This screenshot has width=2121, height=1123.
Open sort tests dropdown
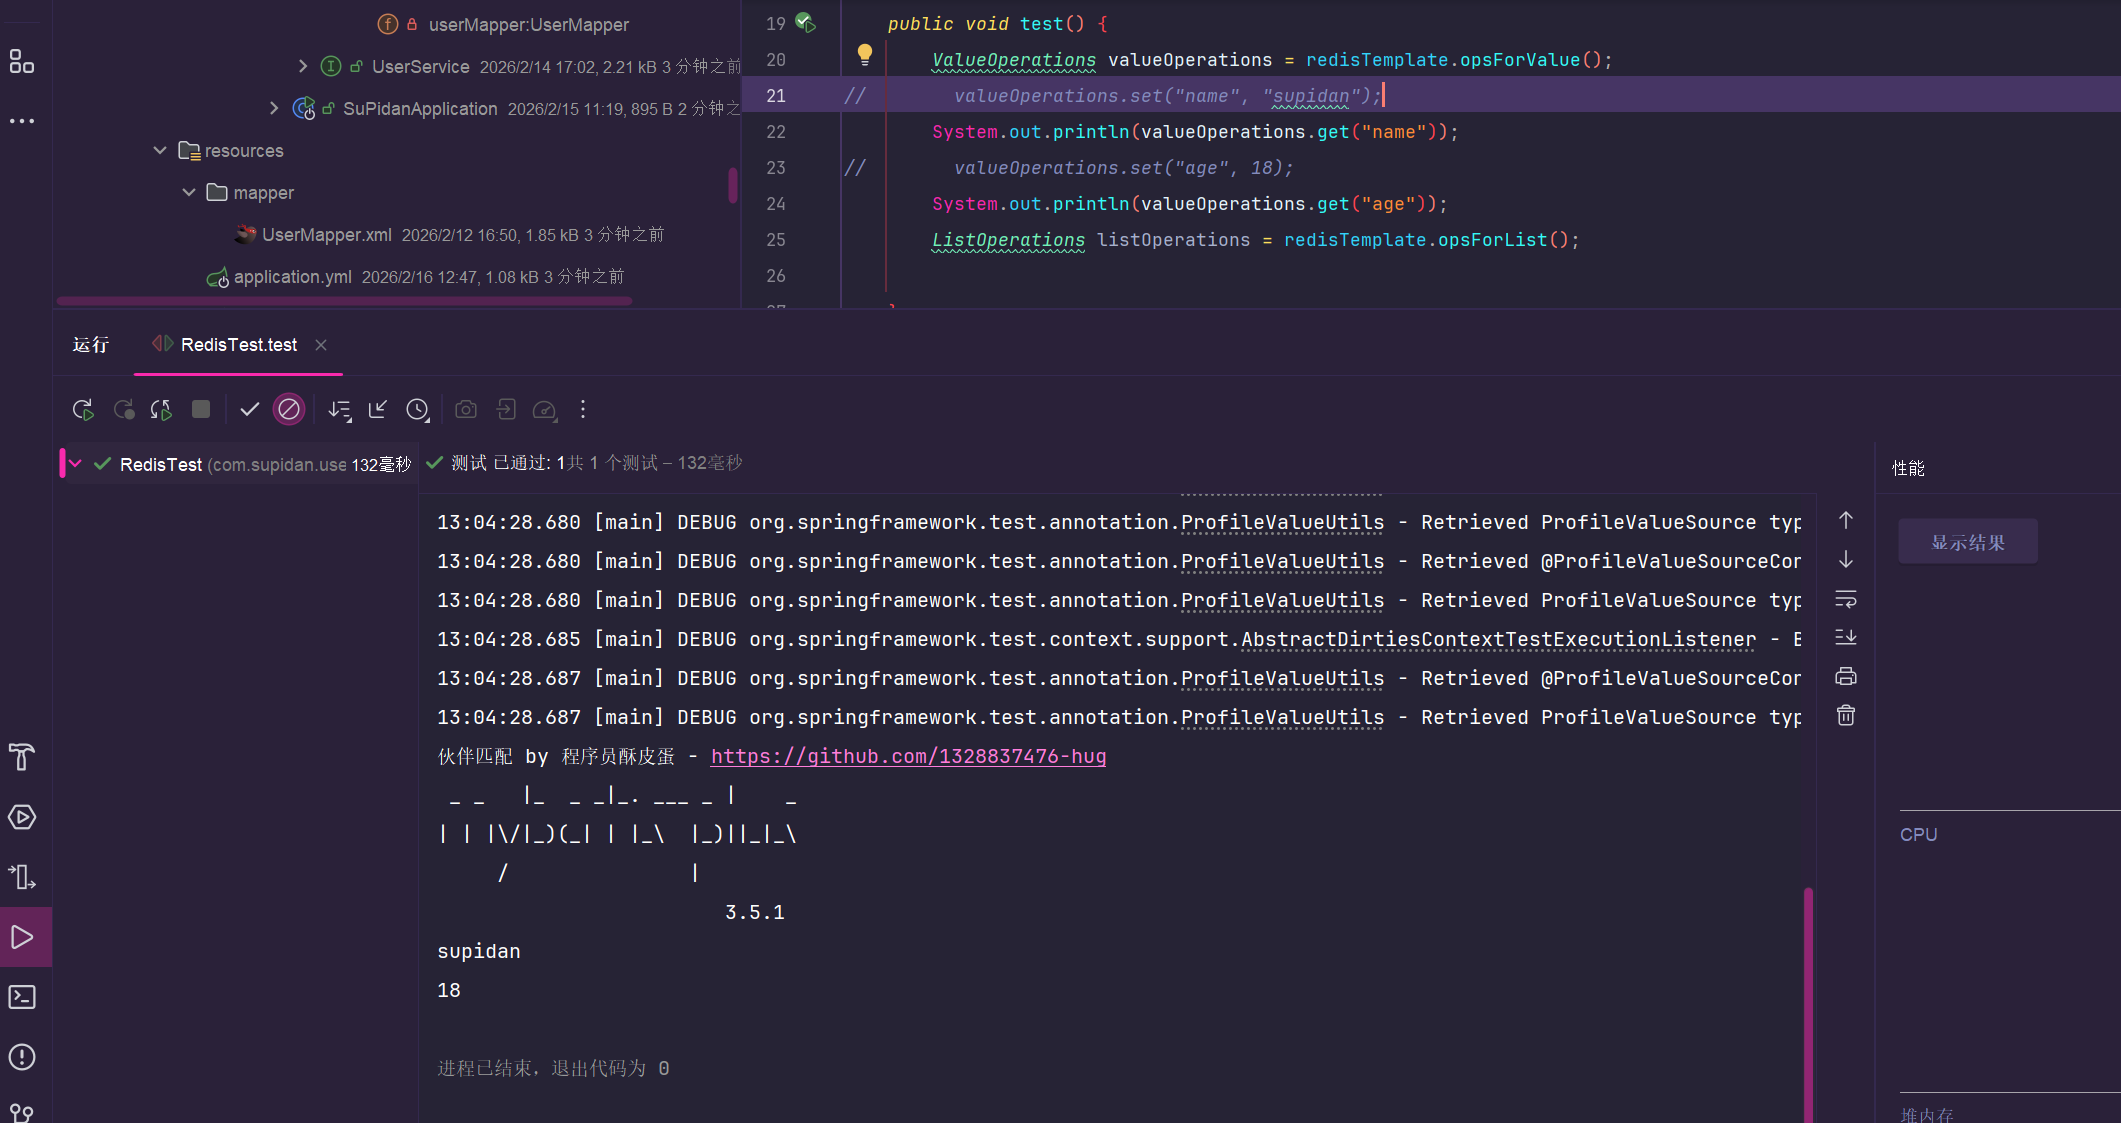pyautogui.click(x=340, y=410)
